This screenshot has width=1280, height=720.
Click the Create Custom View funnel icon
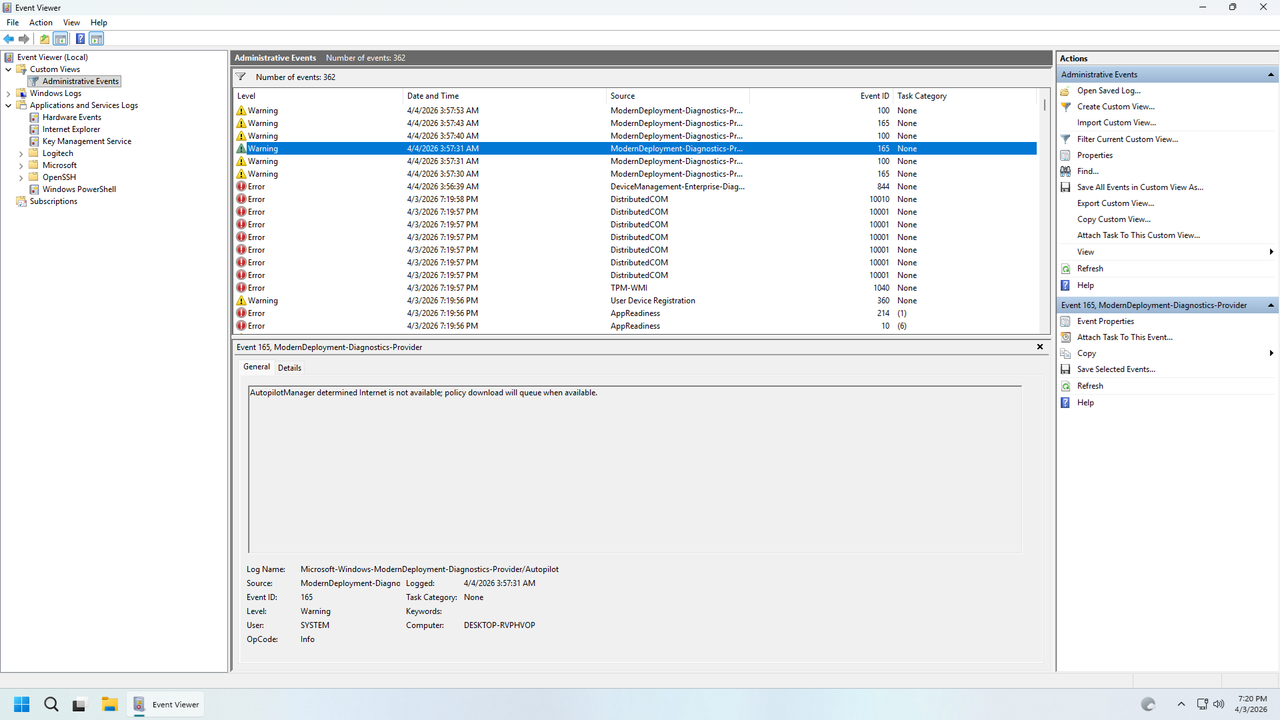point(1066,106)
